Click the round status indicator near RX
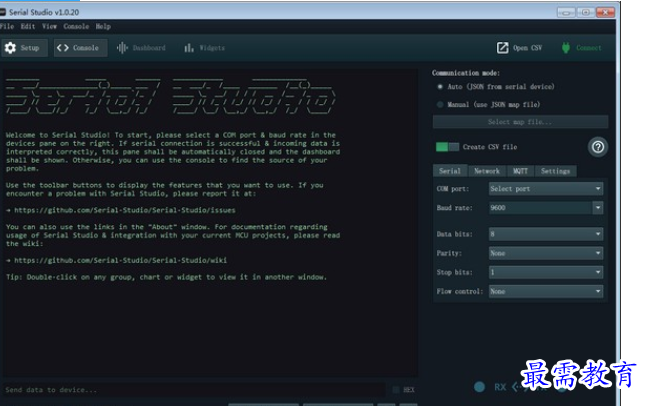This screenshot has height=406, width=645. click(479, 387)
